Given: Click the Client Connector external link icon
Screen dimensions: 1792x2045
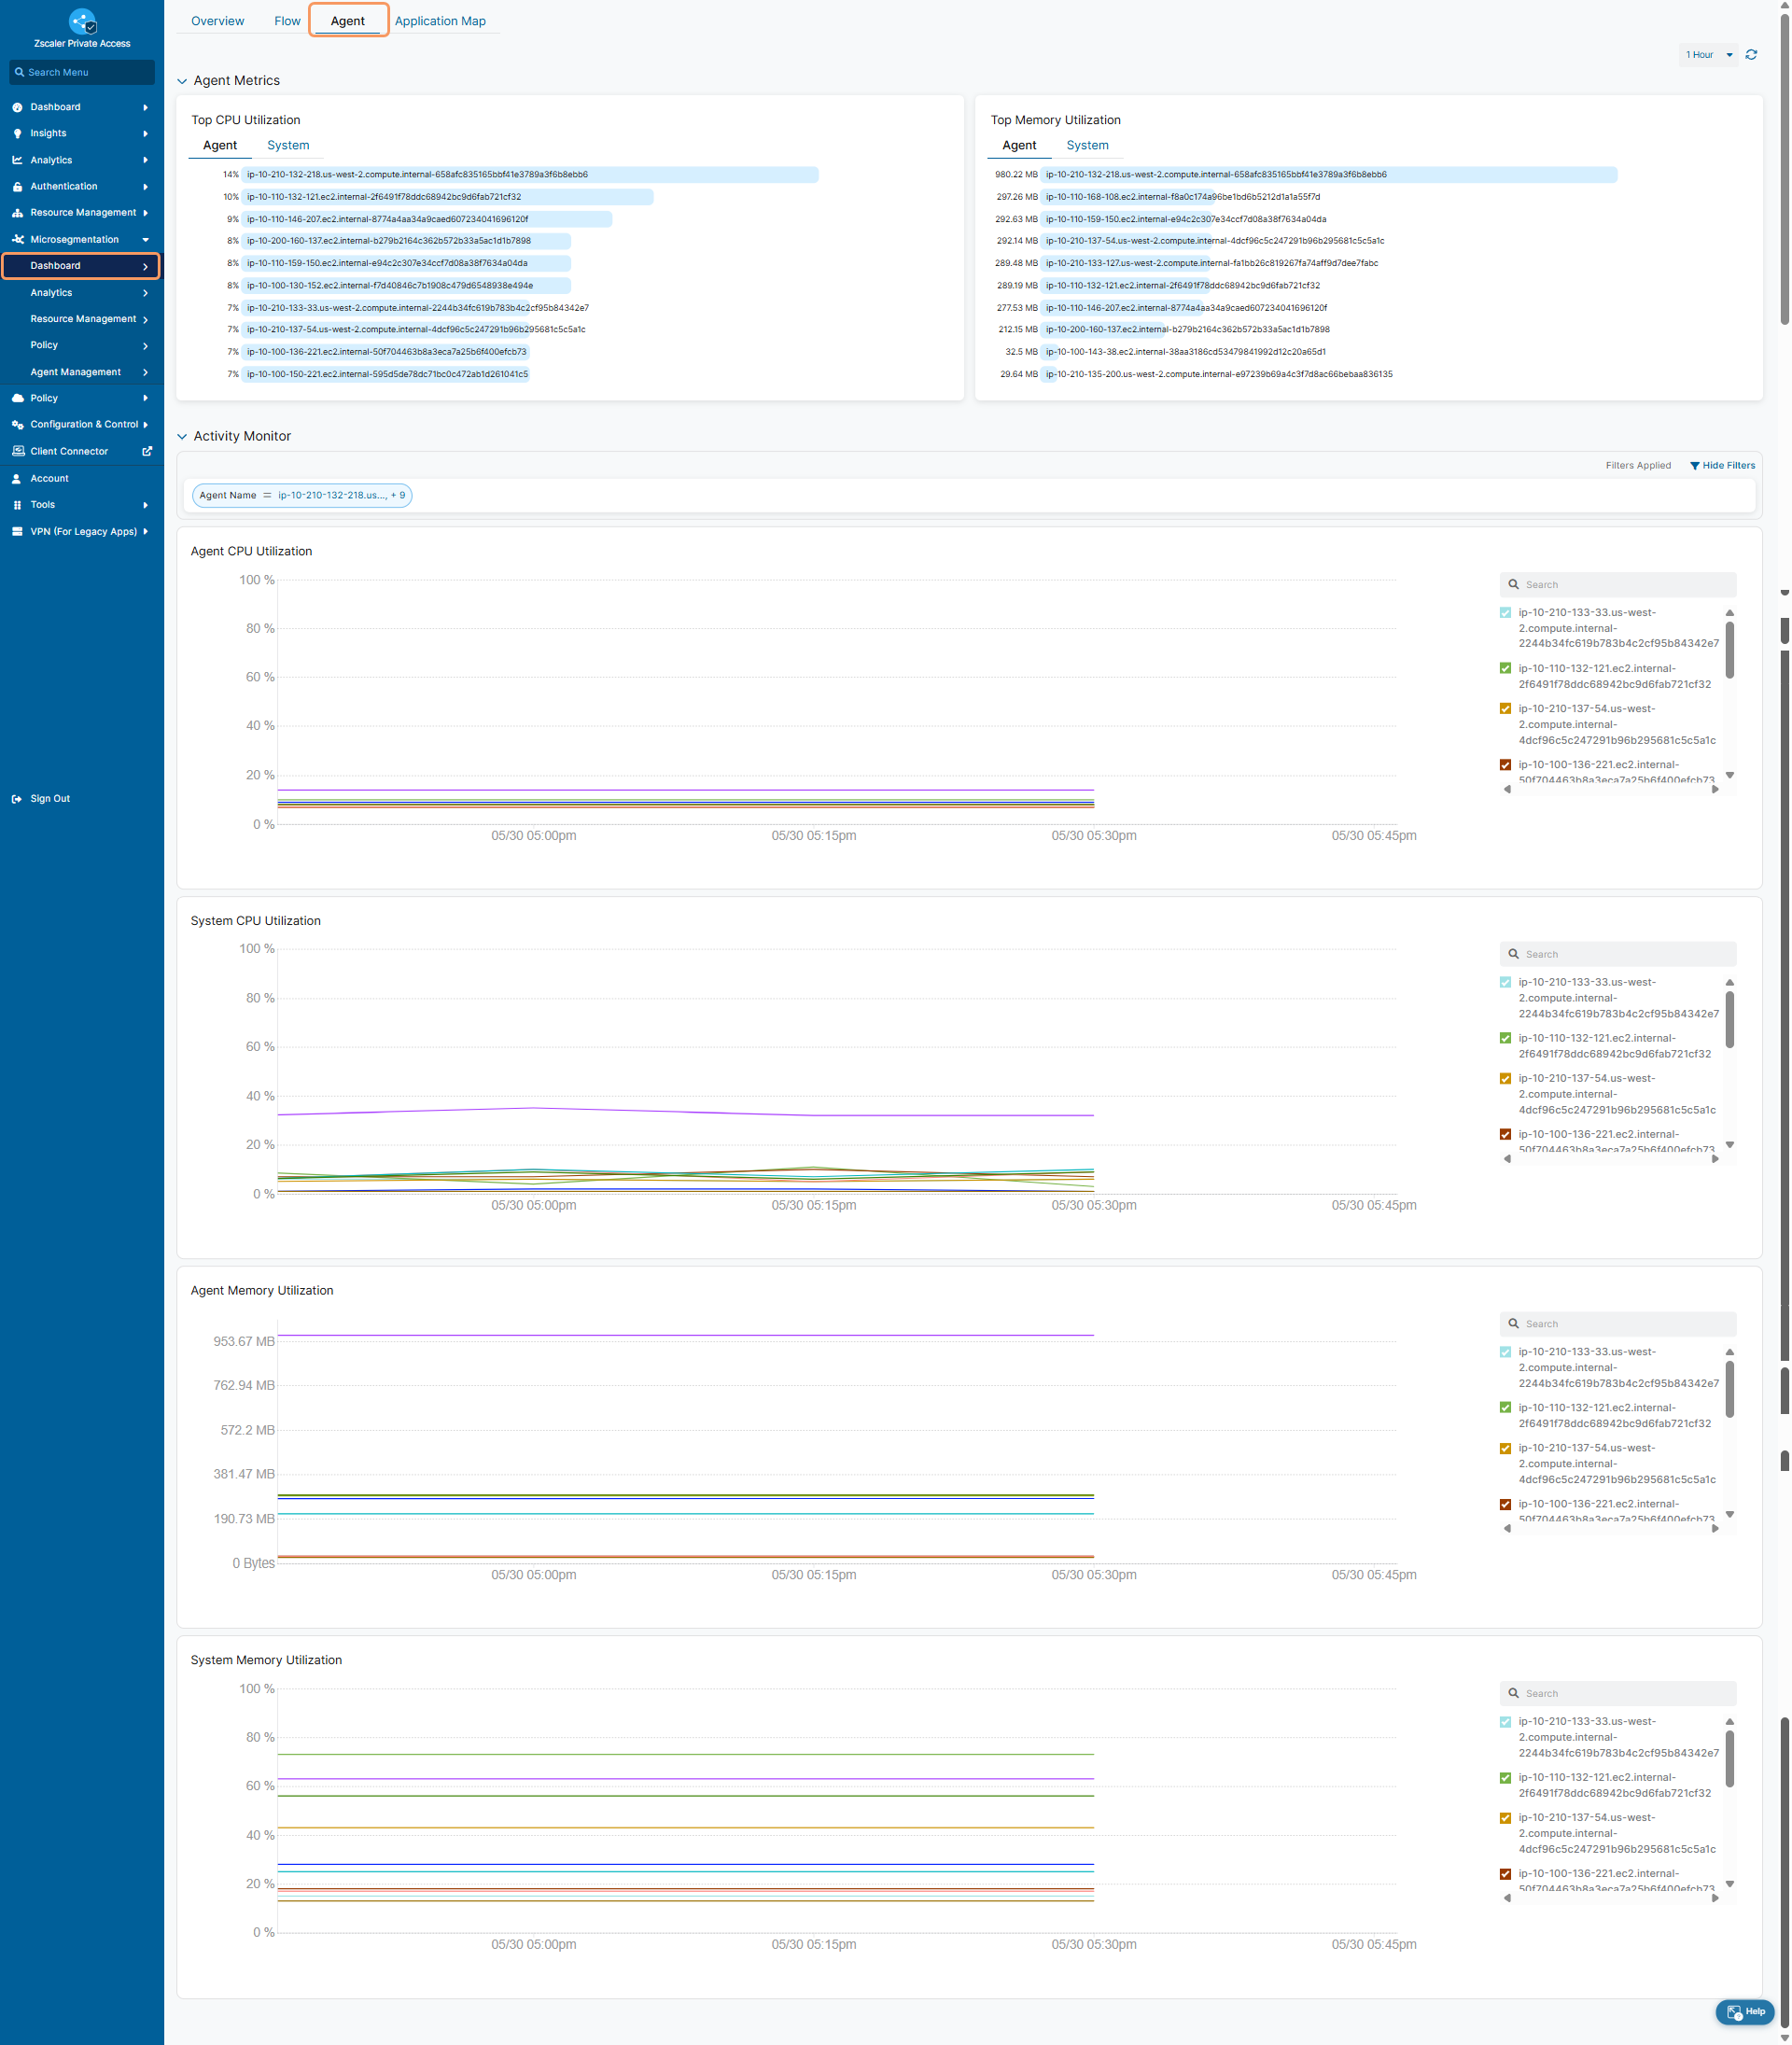Looking at the screenshot, I should [147, 451].
